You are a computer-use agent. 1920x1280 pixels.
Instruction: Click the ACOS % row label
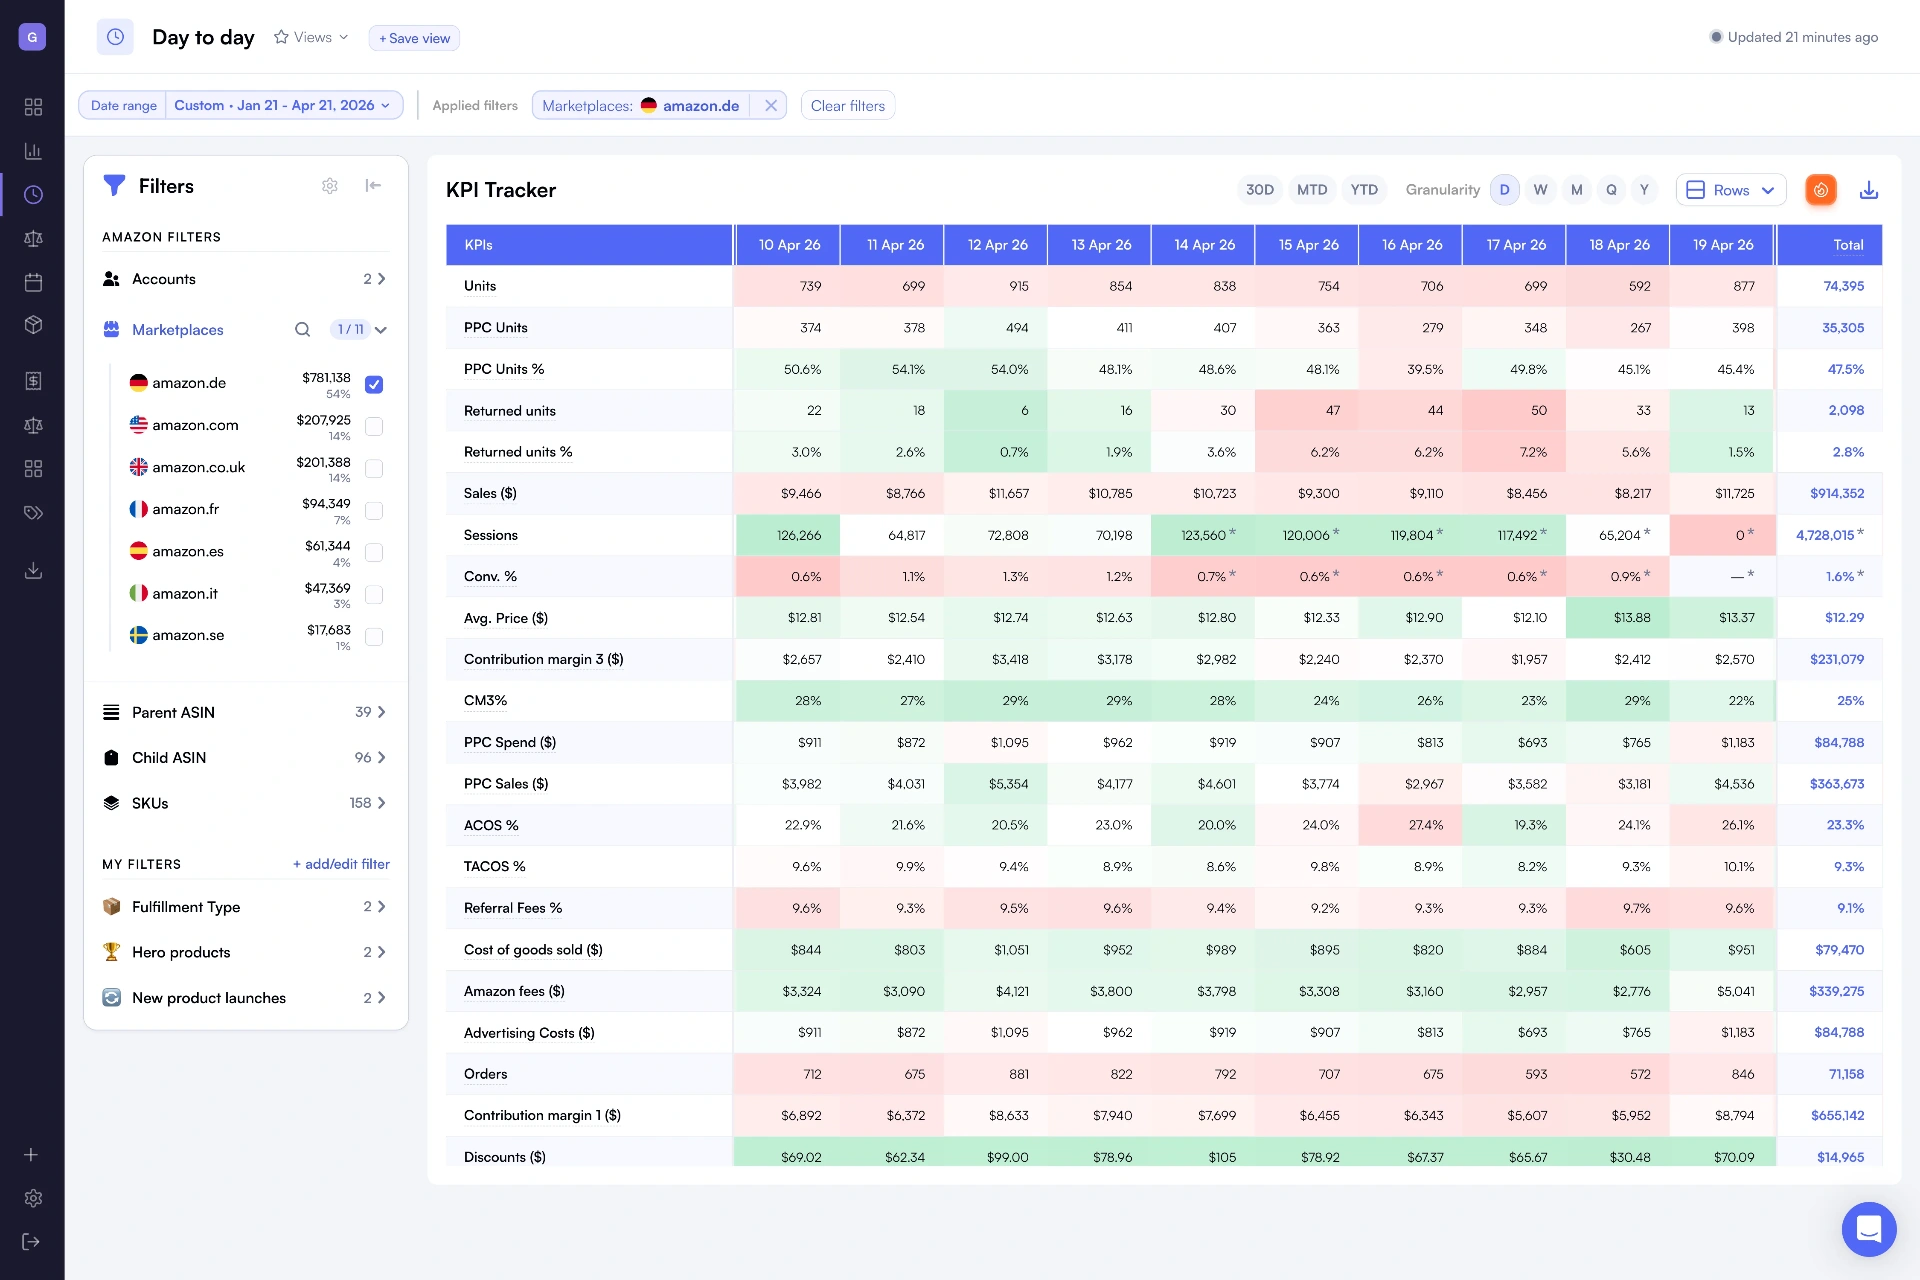pos(491,825)
